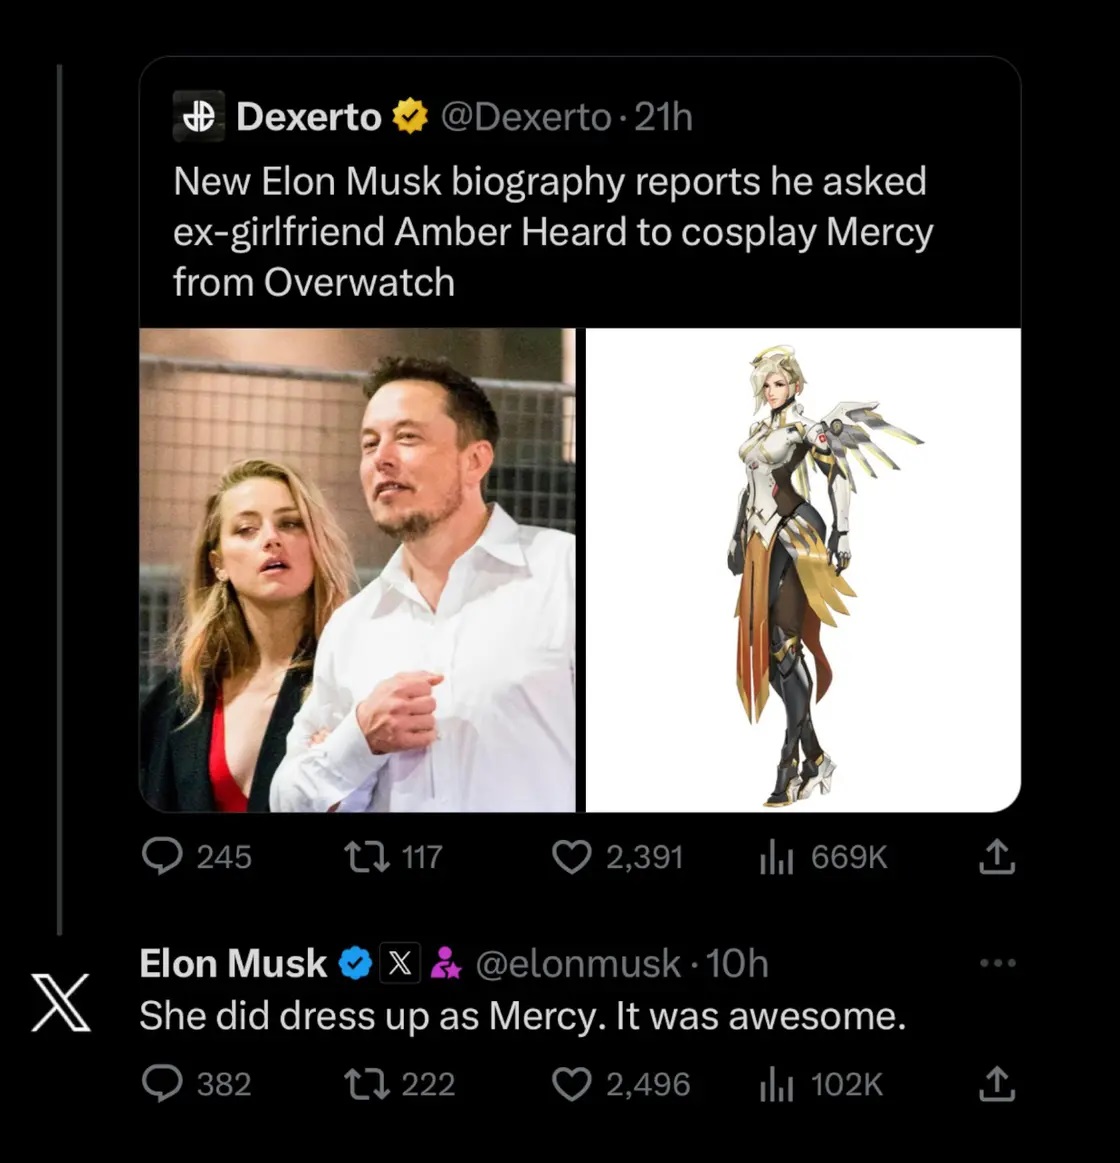
Task: Repost the Dexerto post
Action: pyautogui.click(x=367, y=856)
